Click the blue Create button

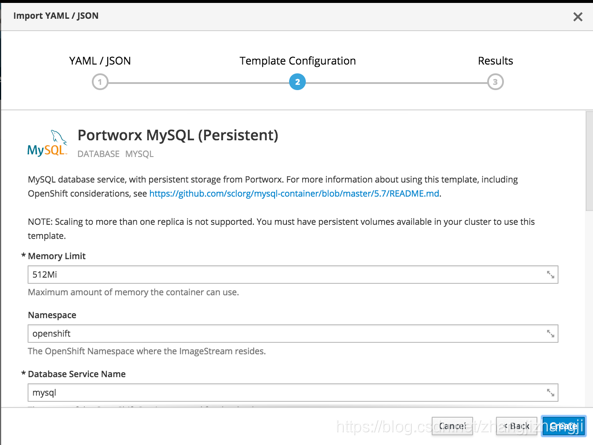(x=564, y=426)
